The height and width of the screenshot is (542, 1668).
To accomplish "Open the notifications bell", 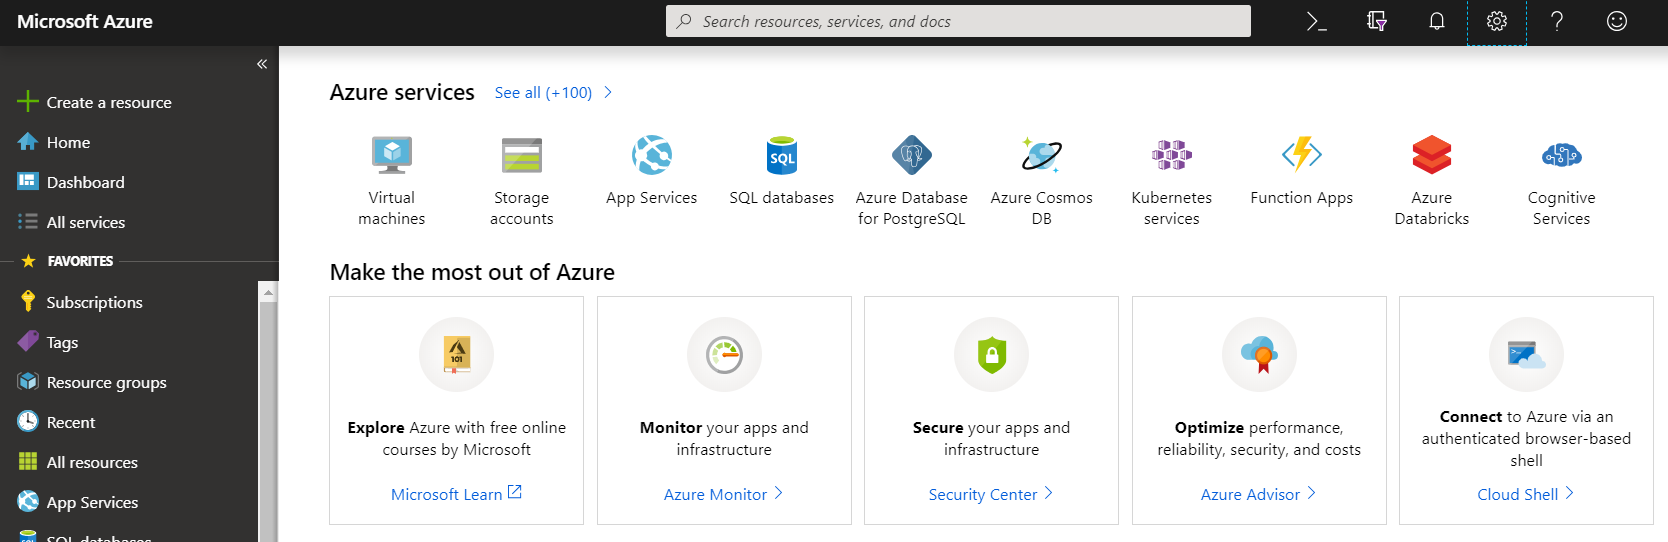I will click(x=1437, y=21).
